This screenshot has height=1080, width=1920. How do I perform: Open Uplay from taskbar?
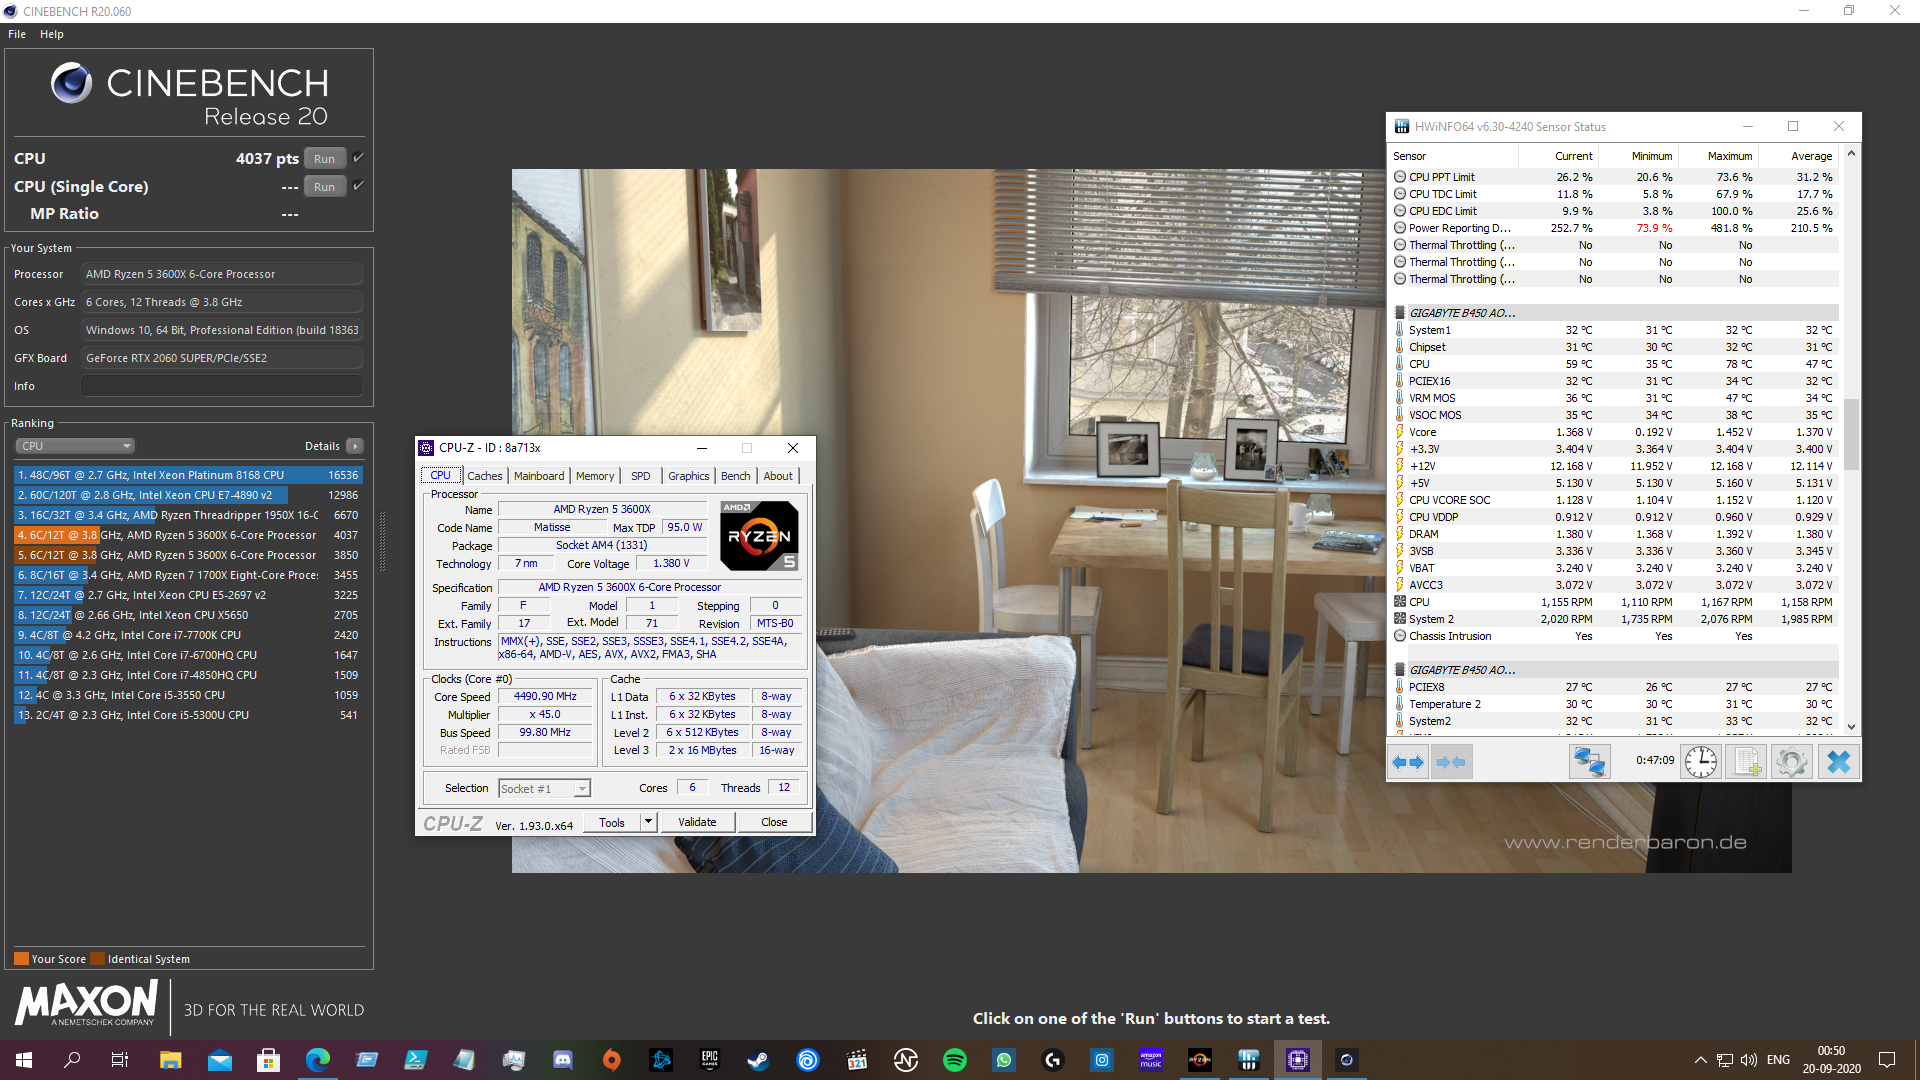coord(807,1060)
